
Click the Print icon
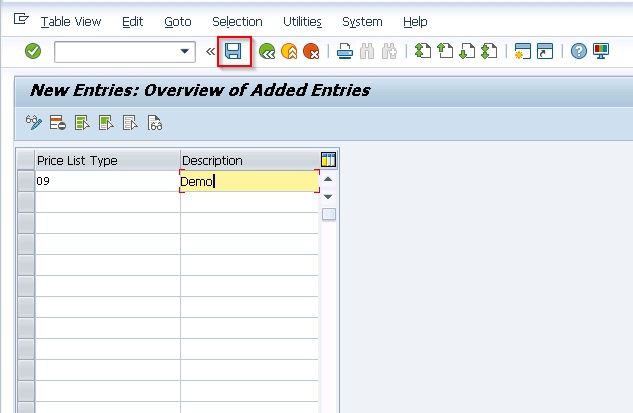[x=345, y=52]
